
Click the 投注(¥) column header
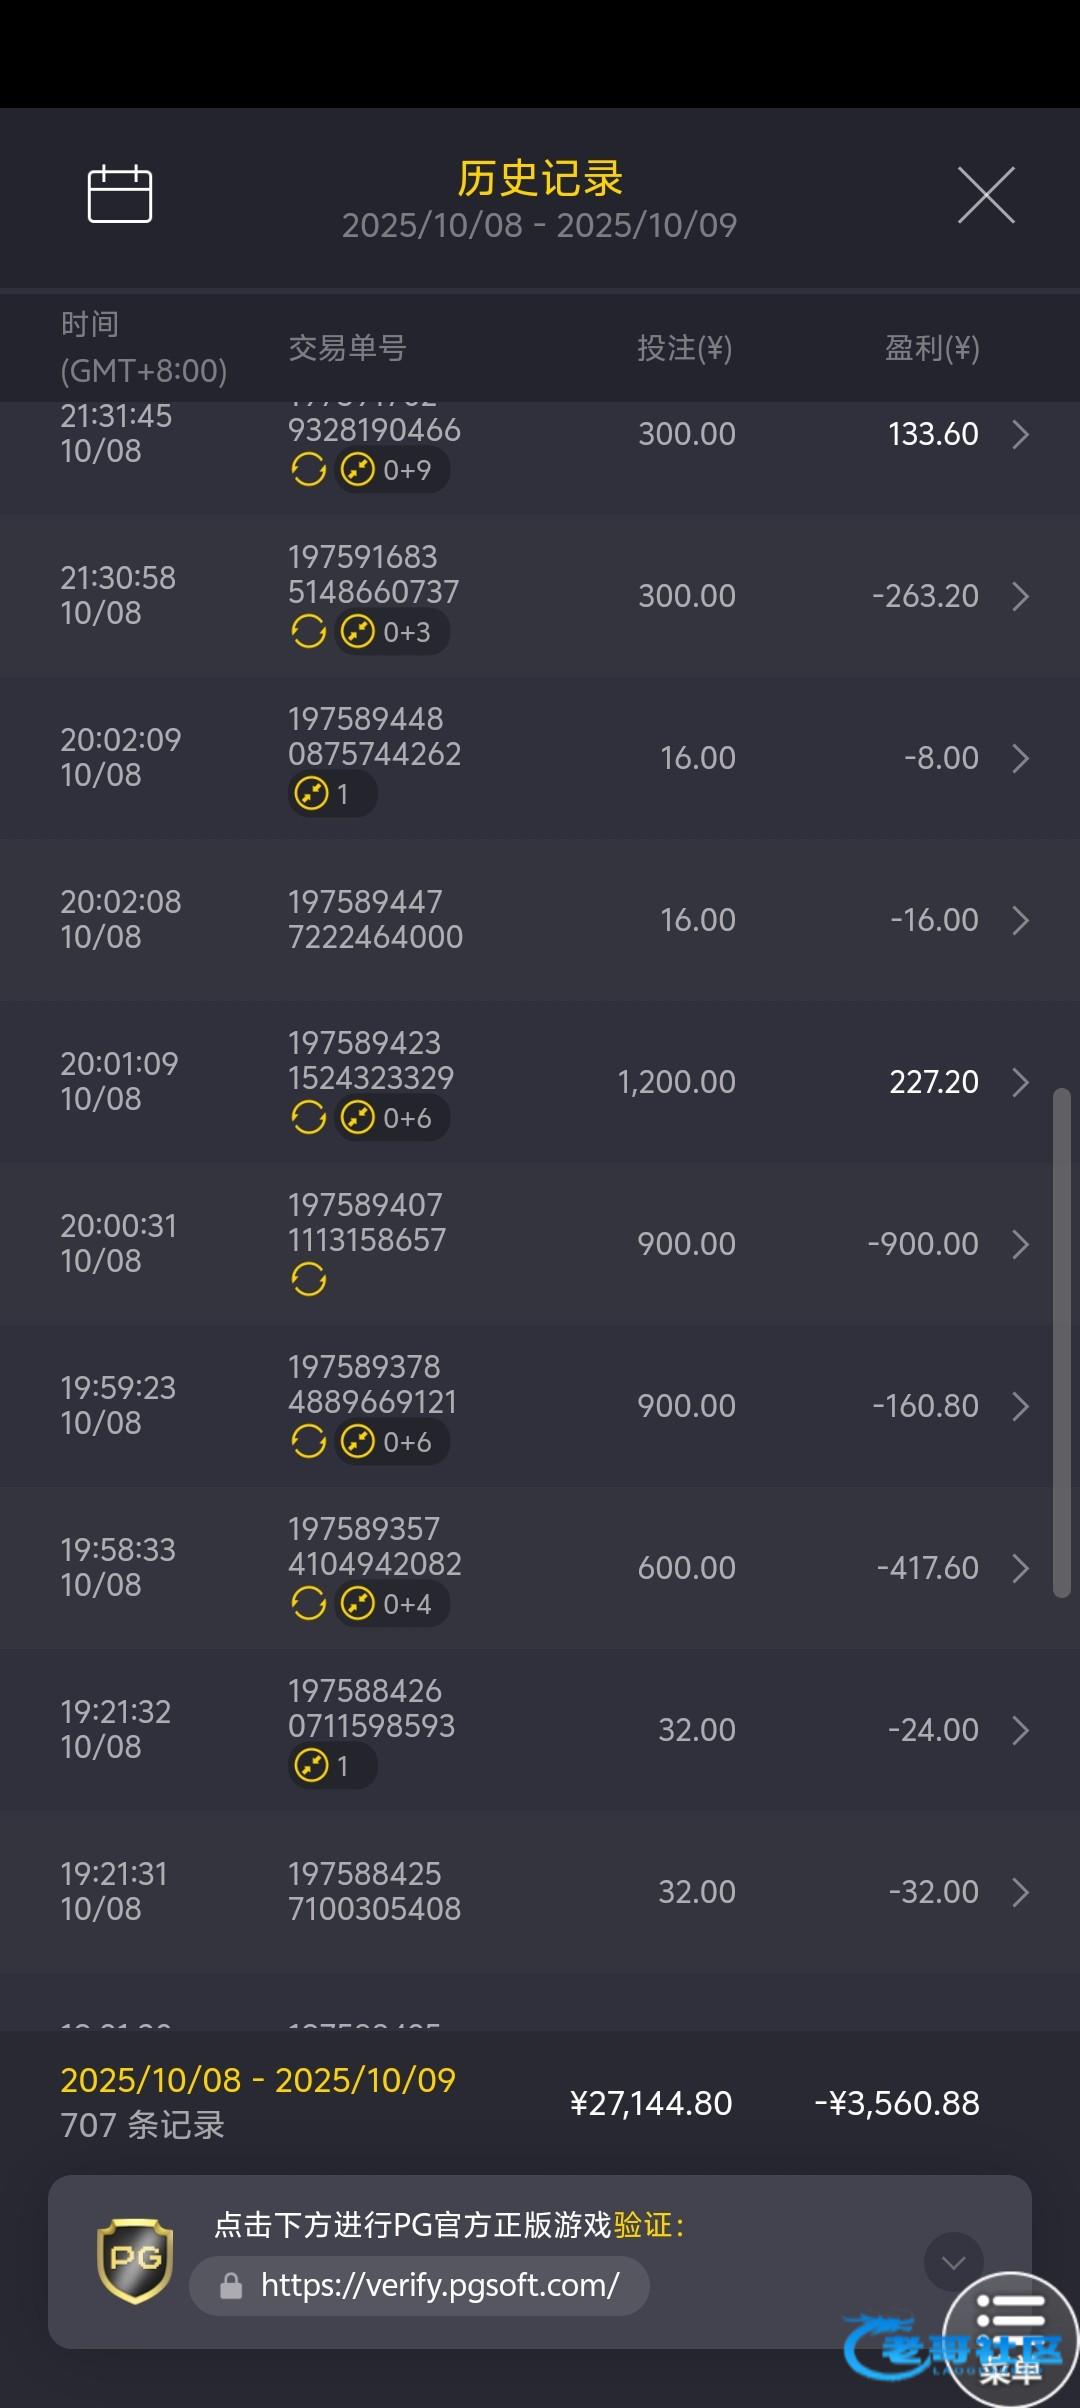(685, 348)
